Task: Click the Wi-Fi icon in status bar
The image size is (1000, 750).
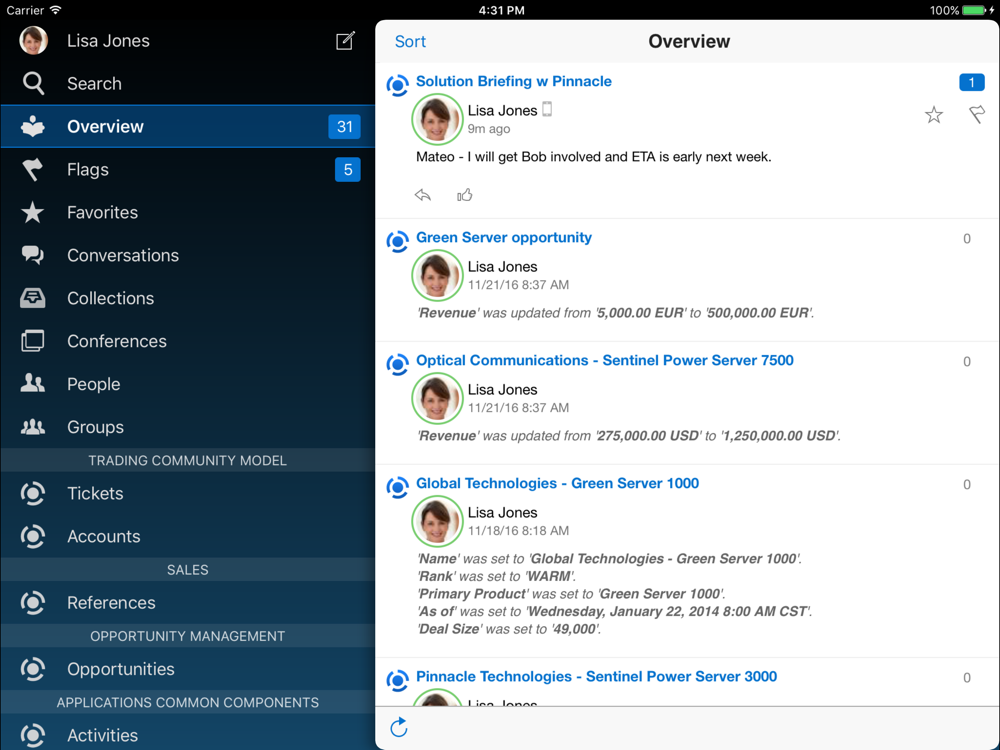Action: (56, 10)
